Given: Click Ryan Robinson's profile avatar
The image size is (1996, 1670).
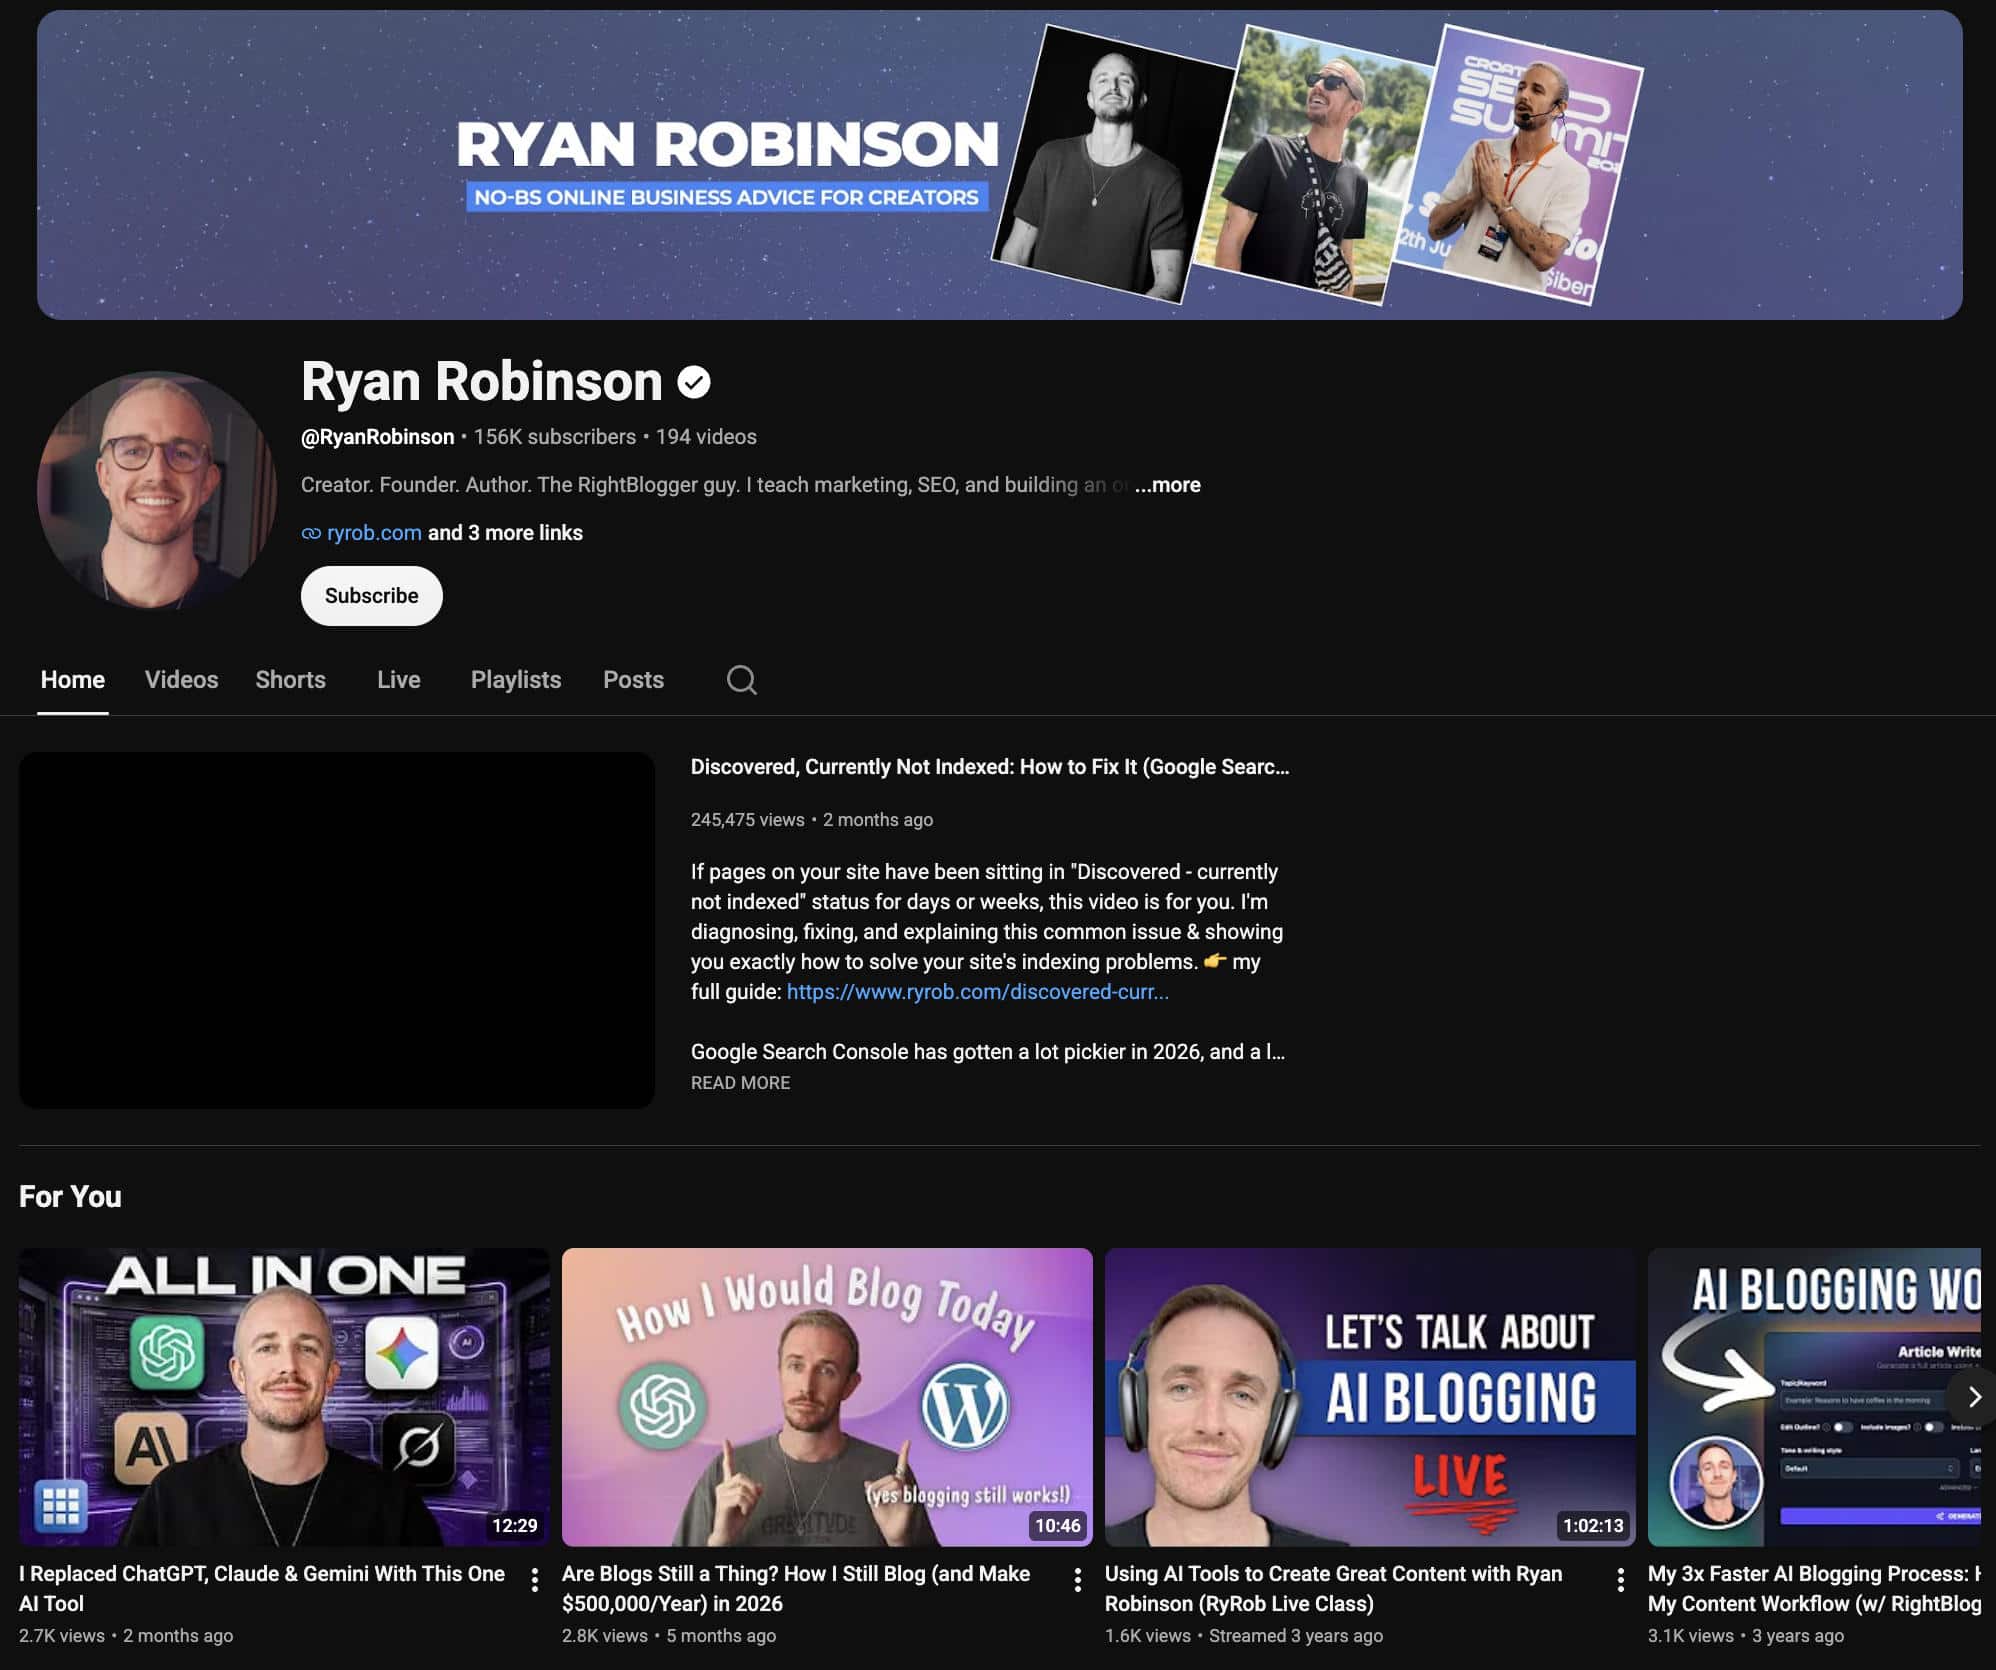Looking at the screenshot, I should tap(157, 490).
